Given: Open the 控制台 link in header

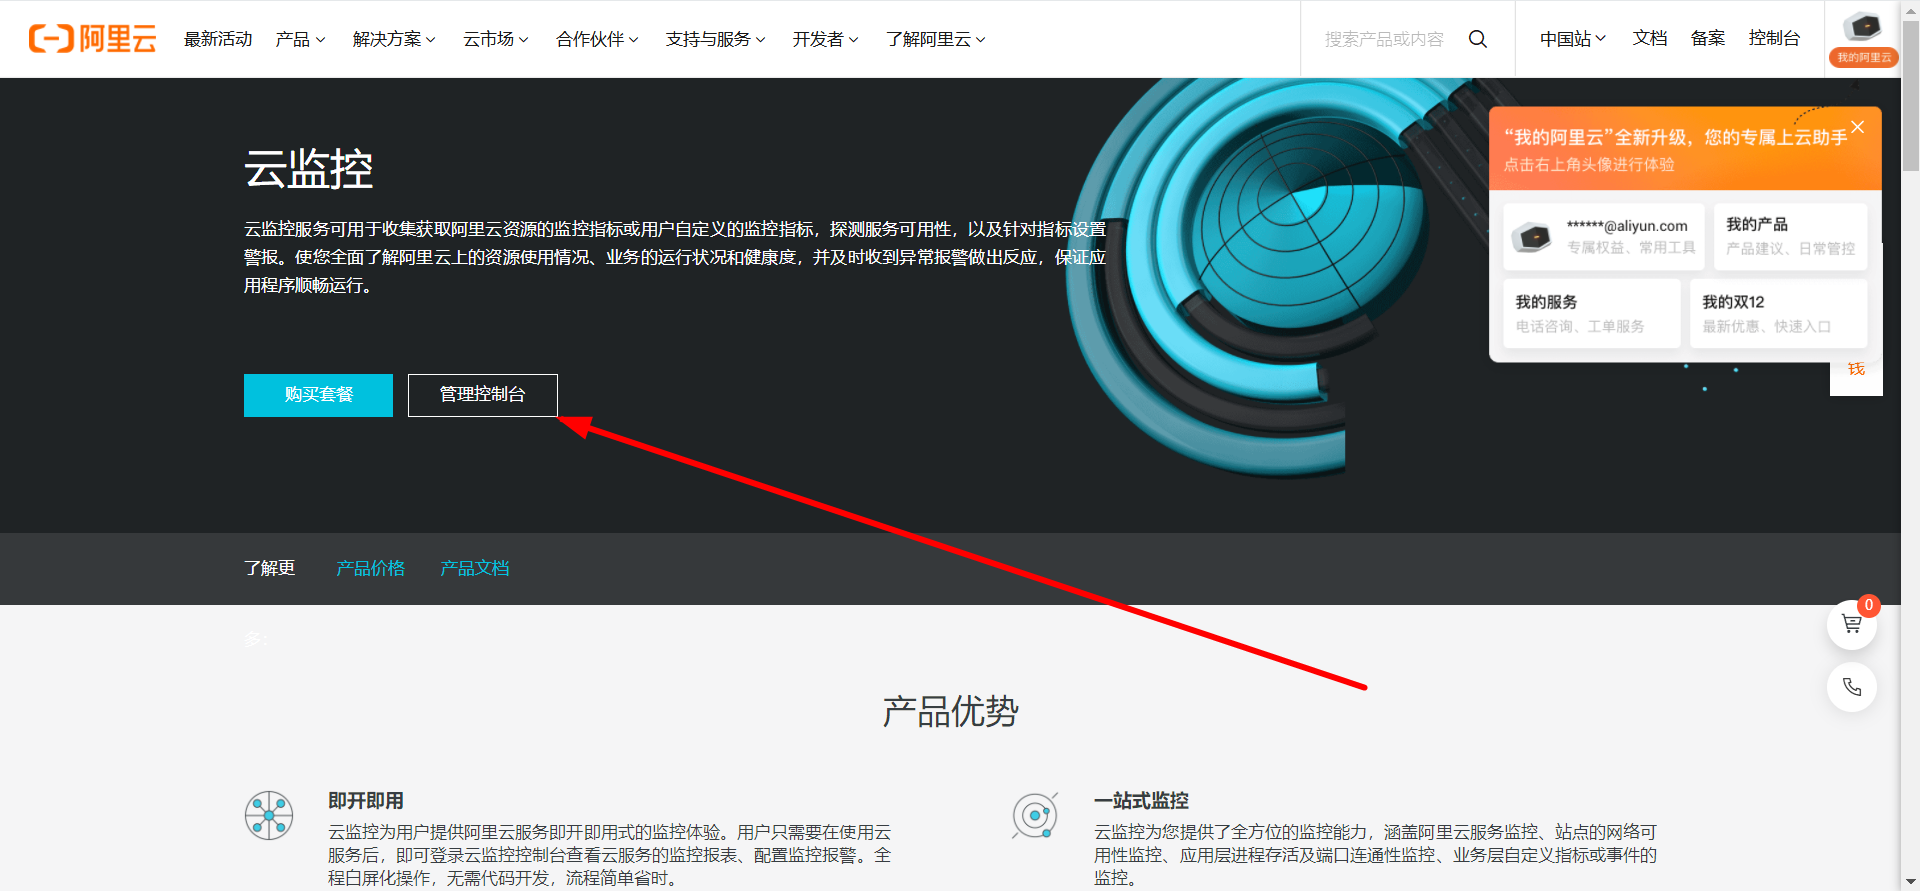Looking at the screenshot, I should [1774, 38].
